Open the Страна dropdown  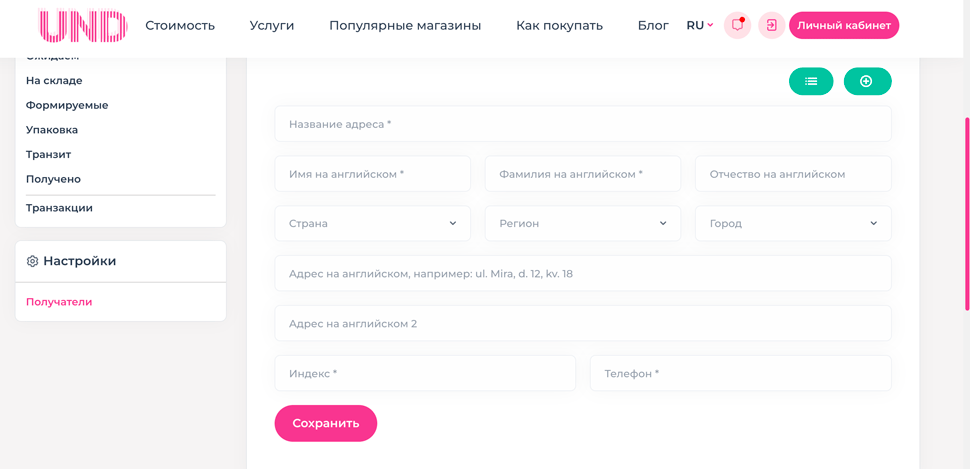point(372,223)
